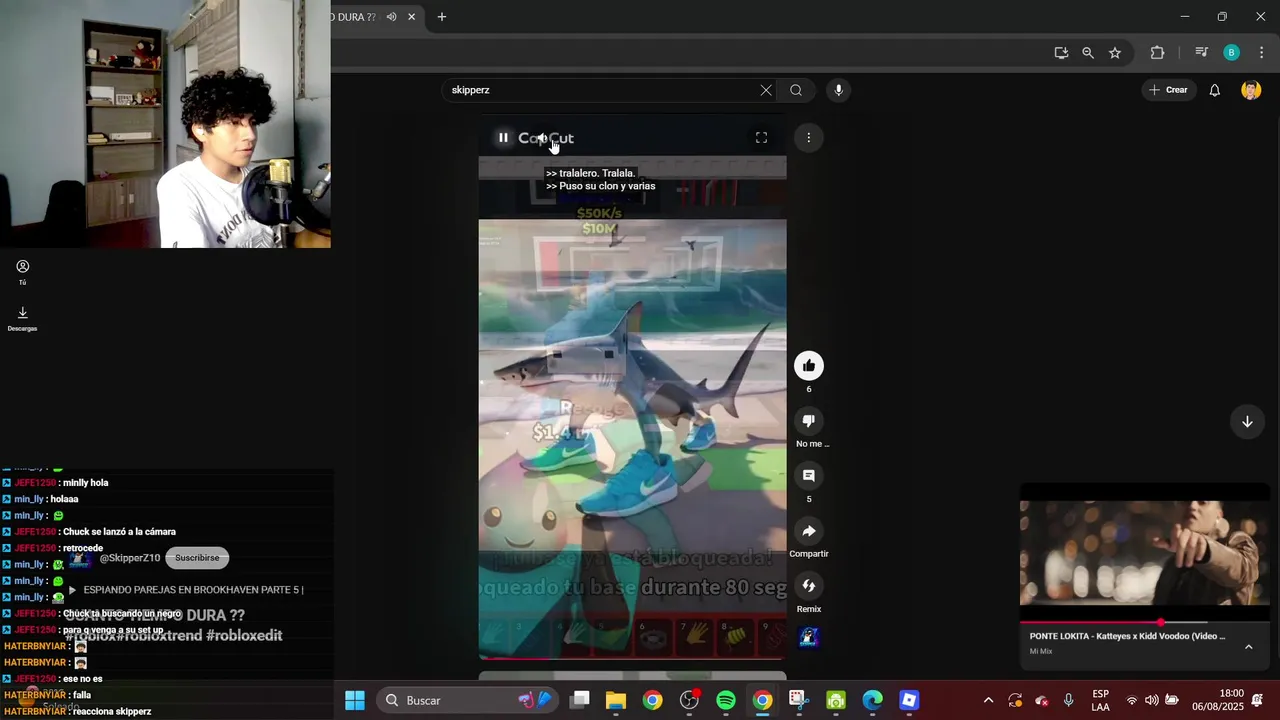Open ESP LAA language switcher

pyautogui.click(x=1100, y=700)
